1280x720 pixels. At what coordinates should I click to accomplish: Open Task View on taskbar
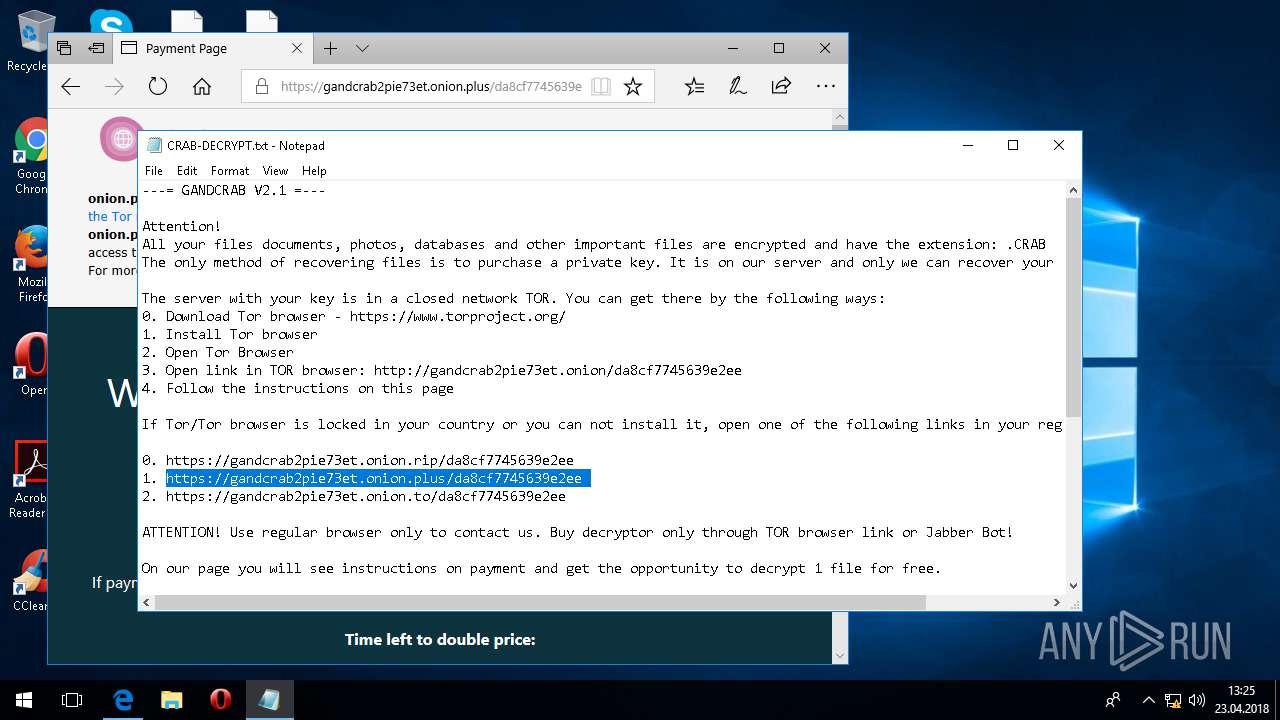pos(72,700)
